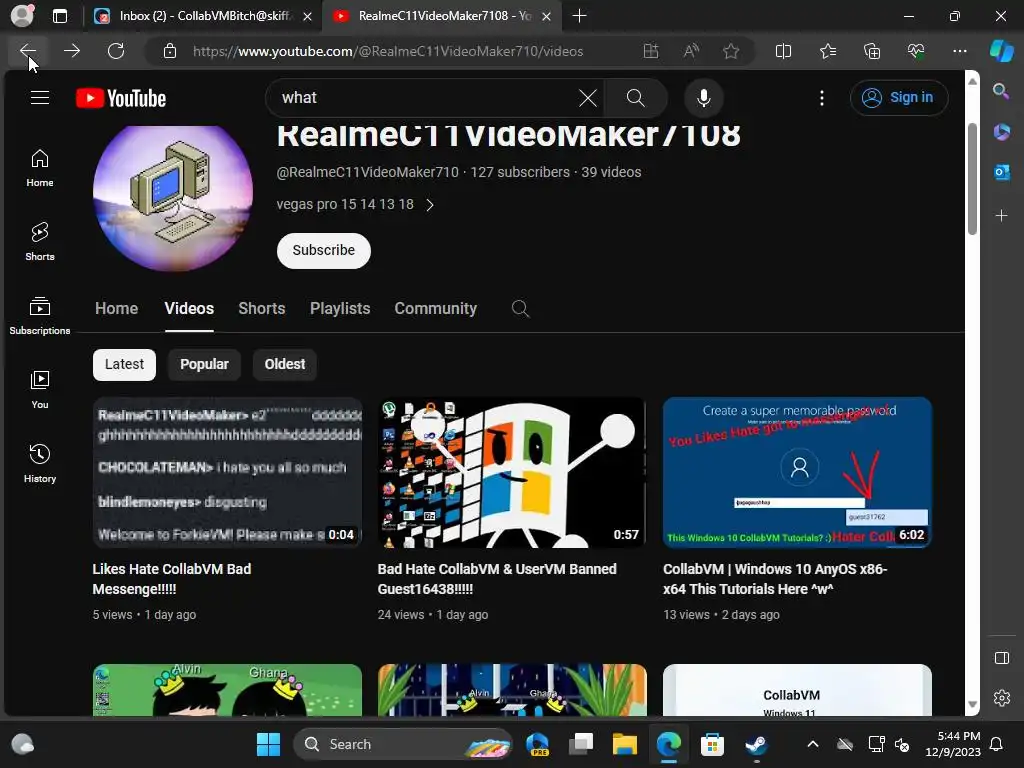Click the page vertical scrollbar
The height and width of the screenshot is (768, 1024).
(x=972, y=179)
